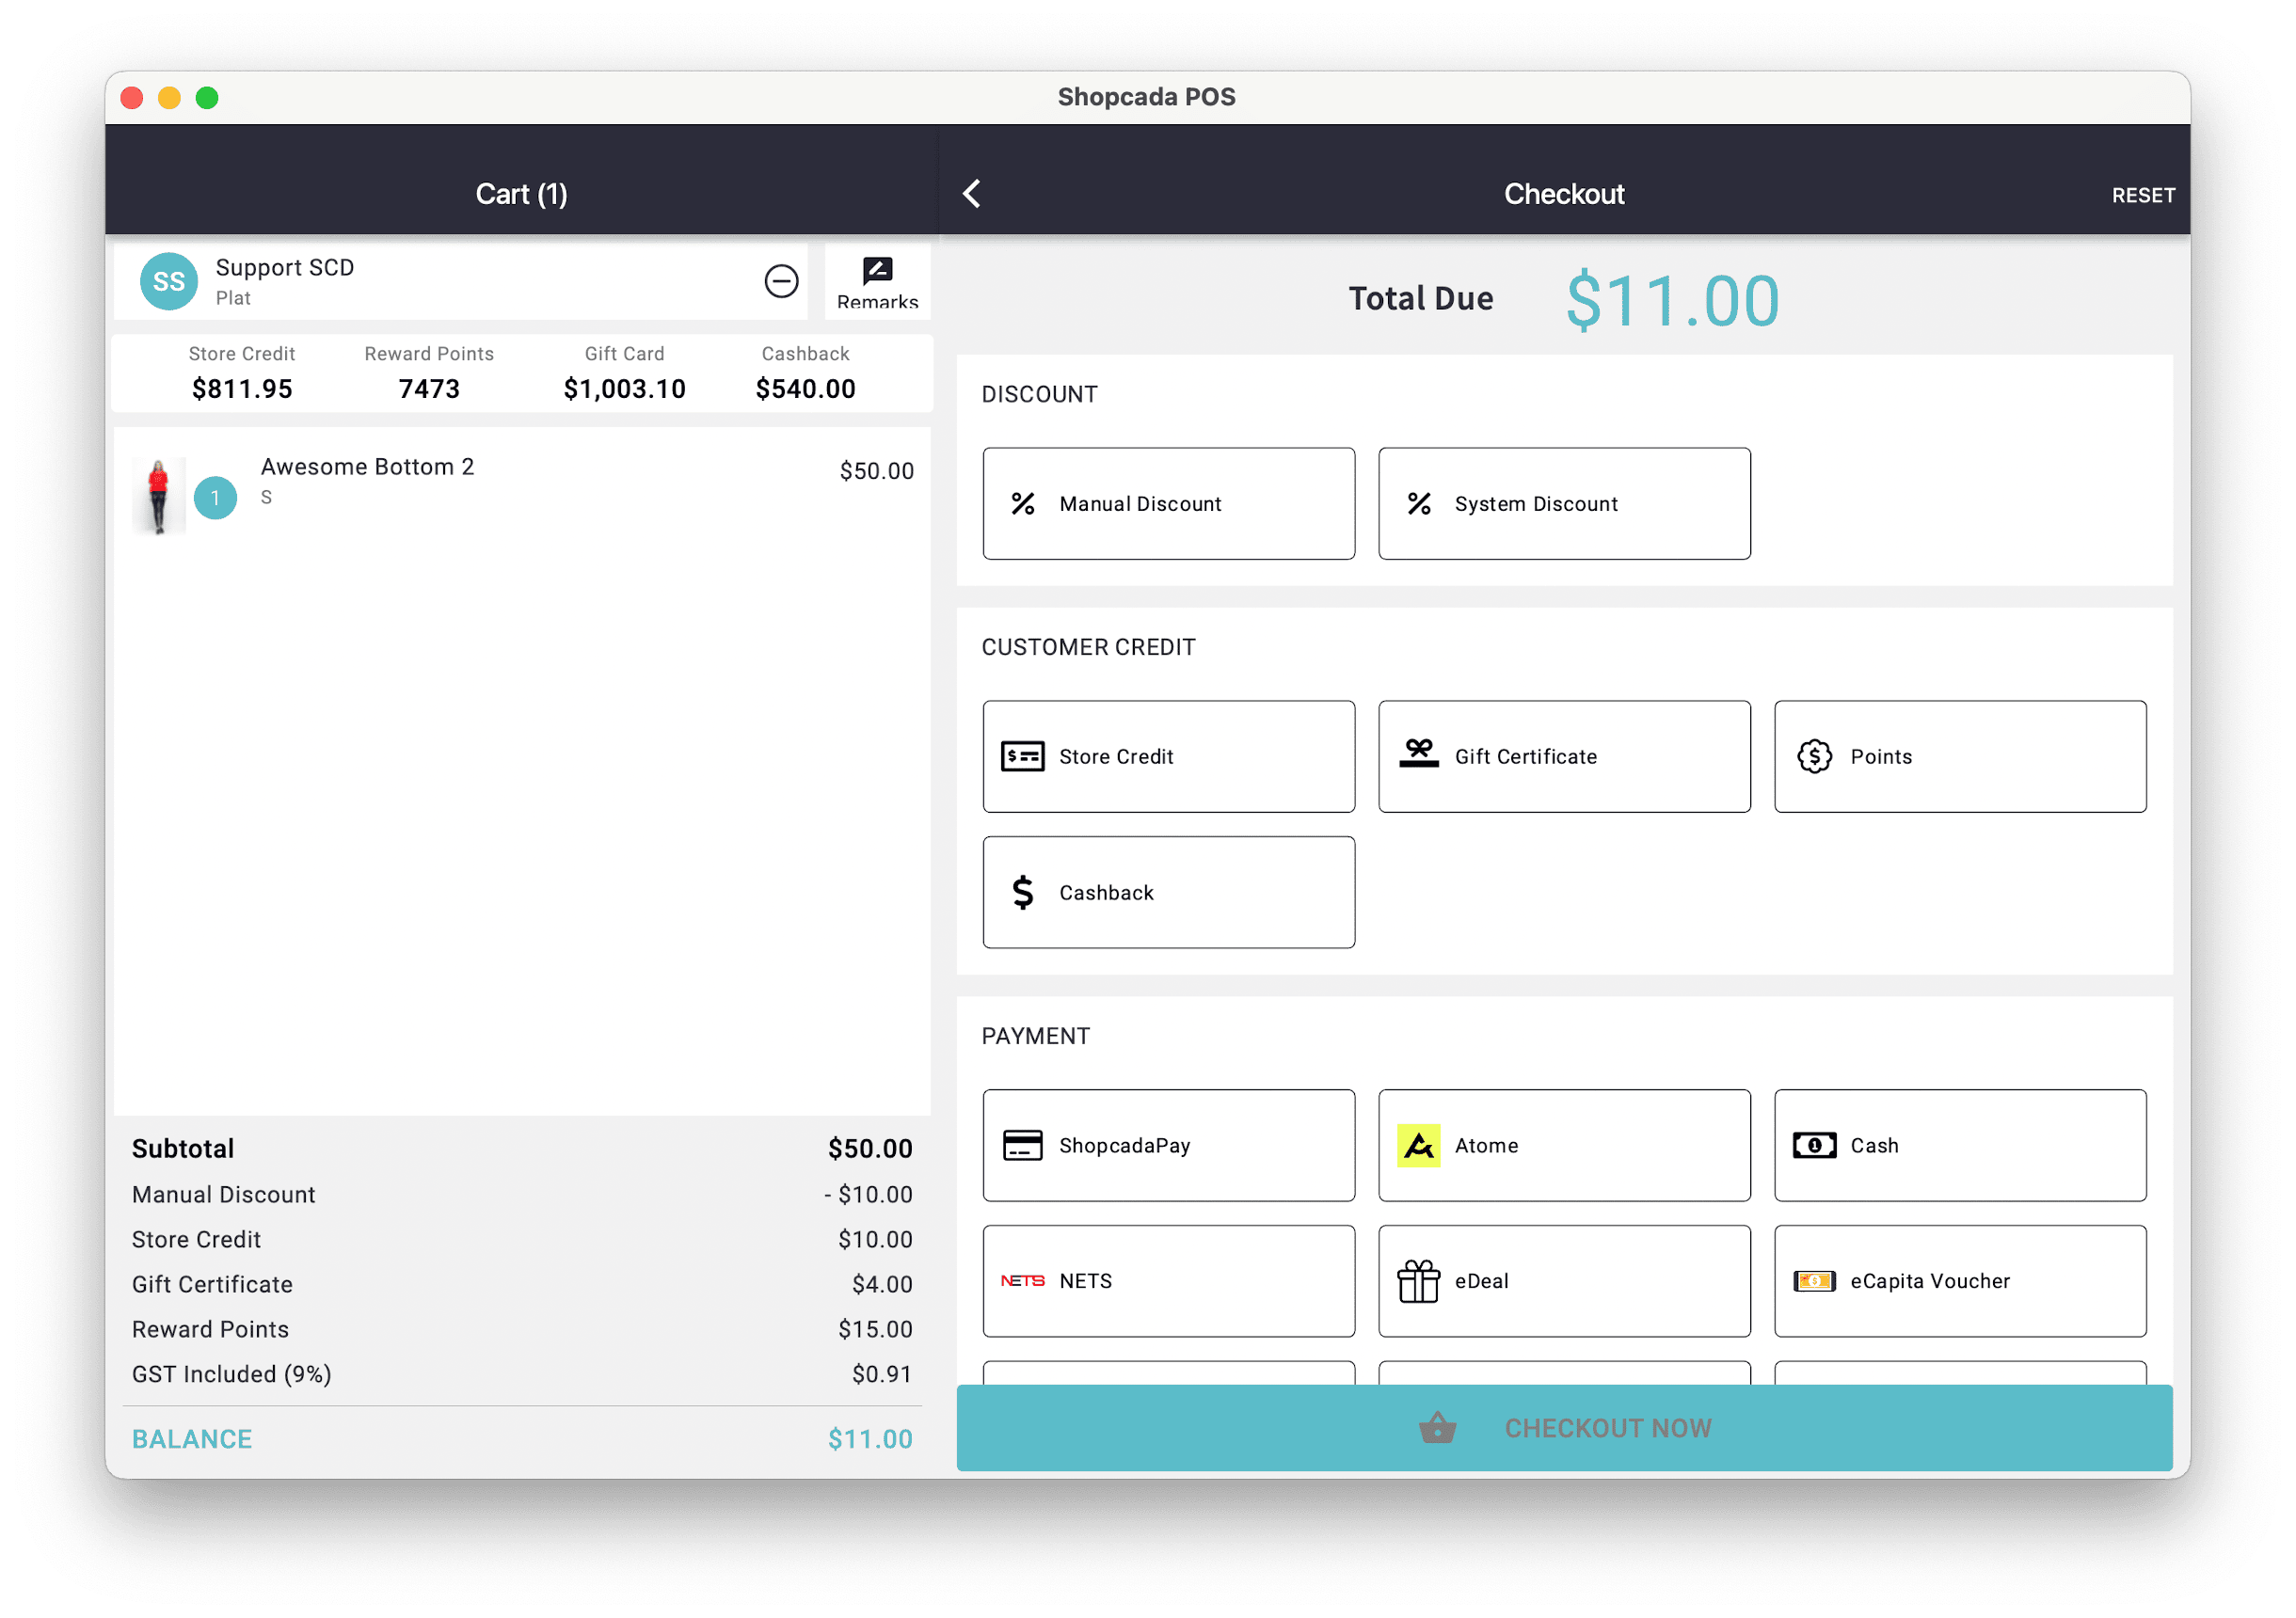
Task: Click the Reward Points value 7473
Action: pyautogui.click(x=429, y=389)
